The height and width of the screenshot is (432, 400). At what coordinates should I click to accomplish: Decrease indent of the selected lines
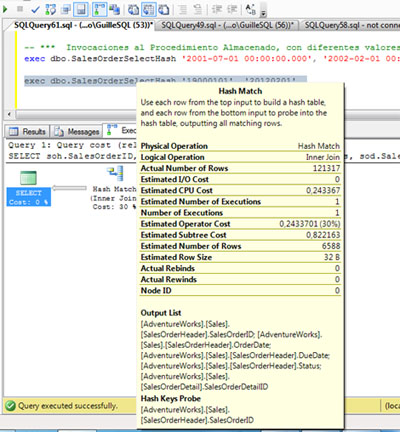pyautogui.click(x=217, y=9)
